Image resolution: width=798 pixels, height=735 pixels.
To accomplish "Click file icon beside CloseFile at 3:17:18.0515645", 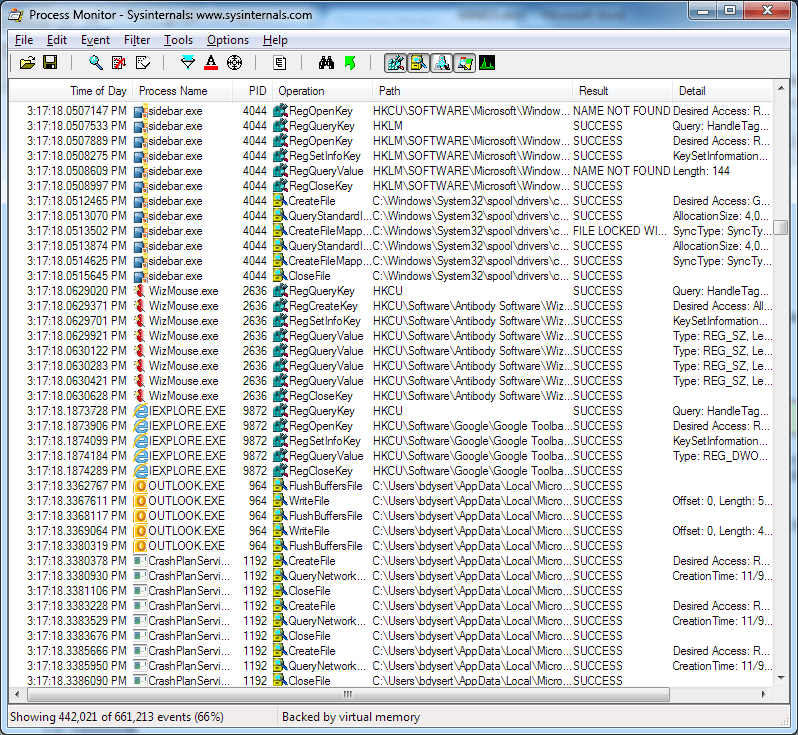I will click(280, 276).
